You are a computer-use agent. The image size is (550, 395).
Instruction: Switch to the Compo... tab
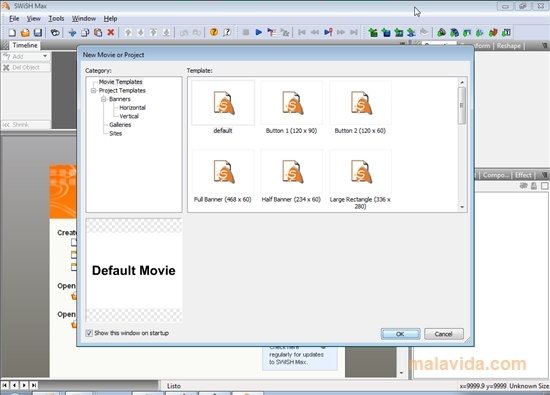click(496, 175)
